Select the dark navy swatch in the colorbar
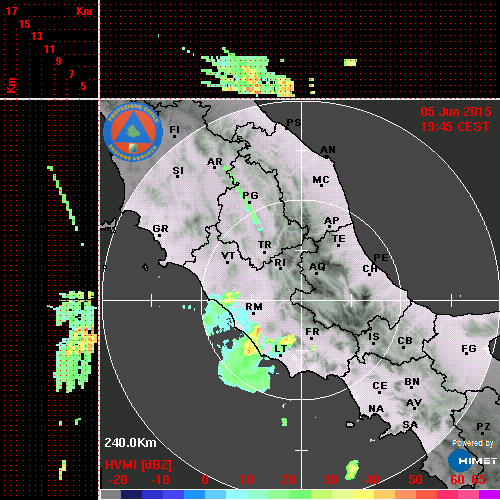This screenshot has height=500, width=500. click(x=131, y=494)
